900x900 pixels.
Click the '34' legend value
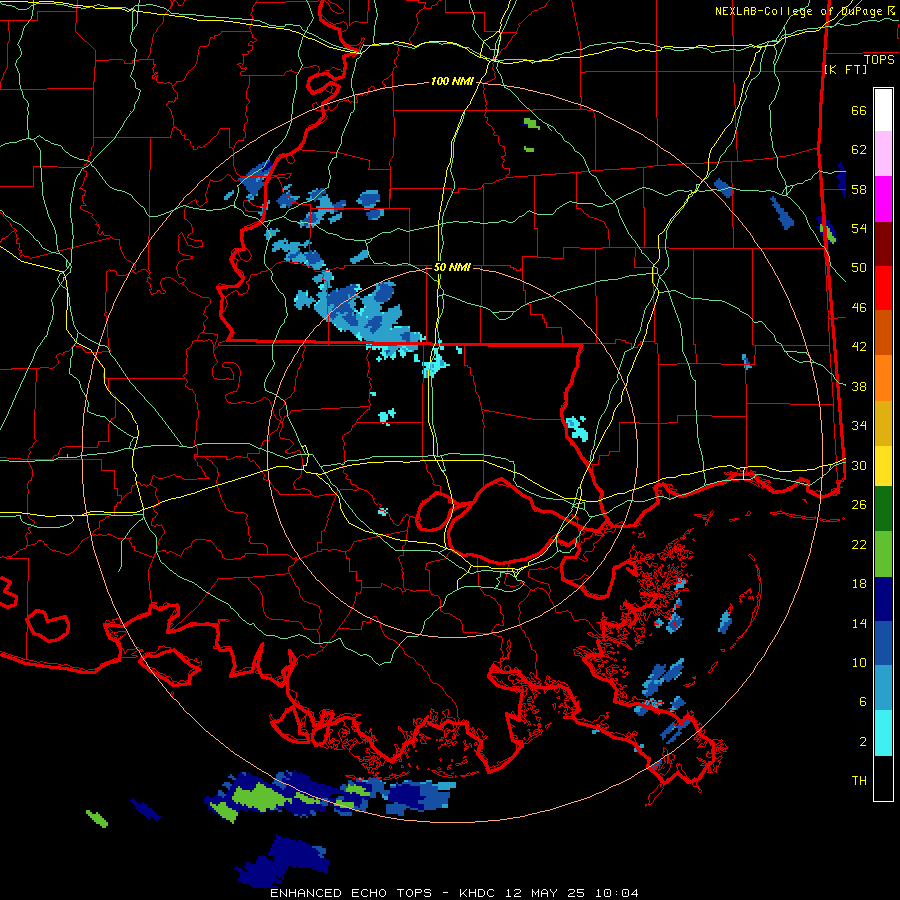click(859, 426)
